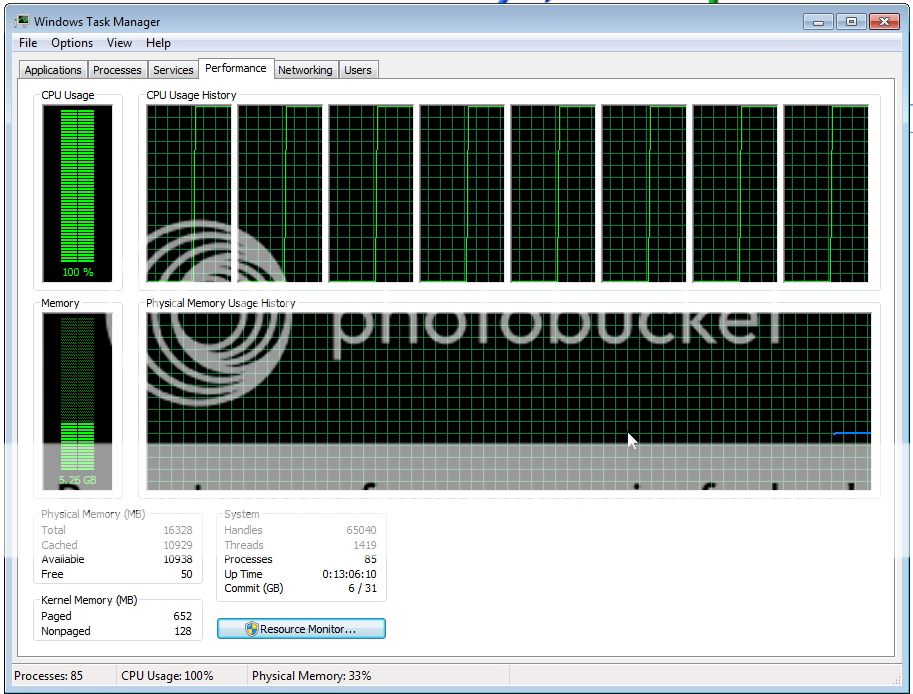Click the Task Manager title bar icon
The height and width of the screenshot is (694, 913).
[x=21, y=21]
